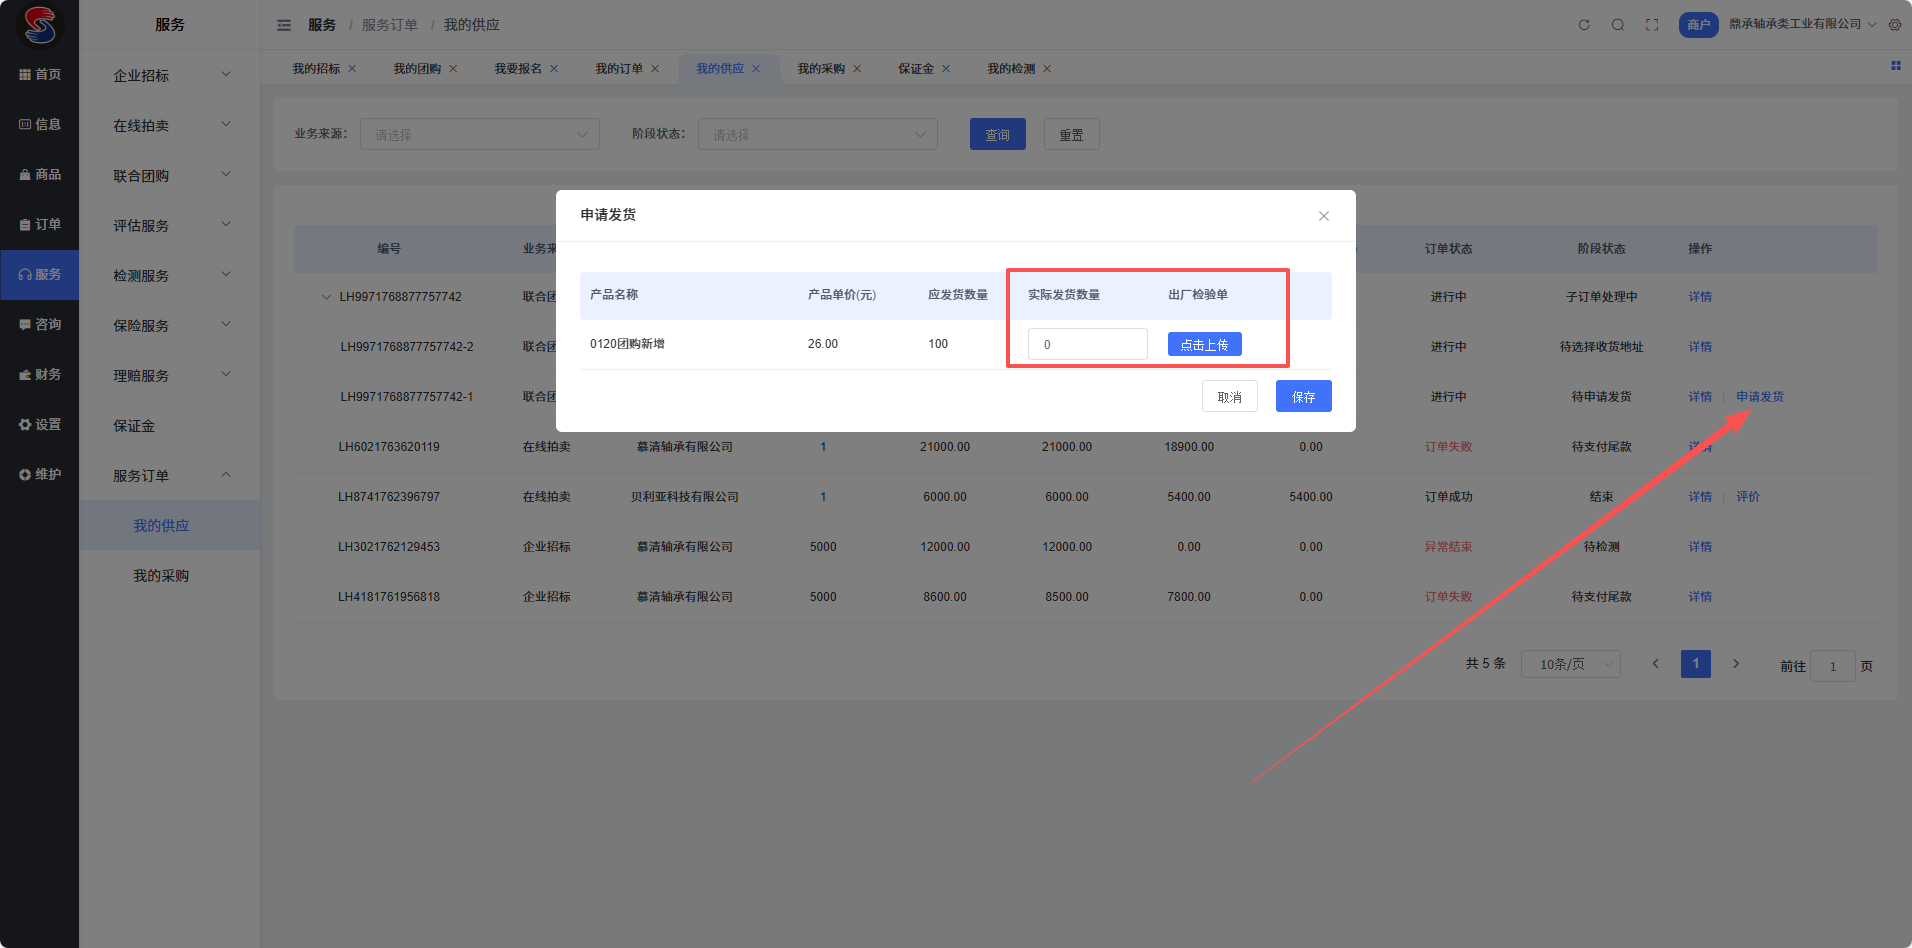Image resolution: width=1912 pixels, height=948 pixels.
Task: Open the 业务来源 dropdown
Action: (480, 135)
